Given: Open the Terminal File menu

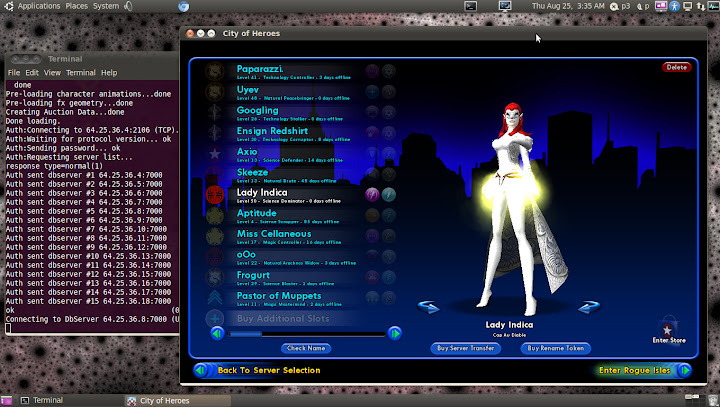Looking at the screenshot, I should pos(14,73).
